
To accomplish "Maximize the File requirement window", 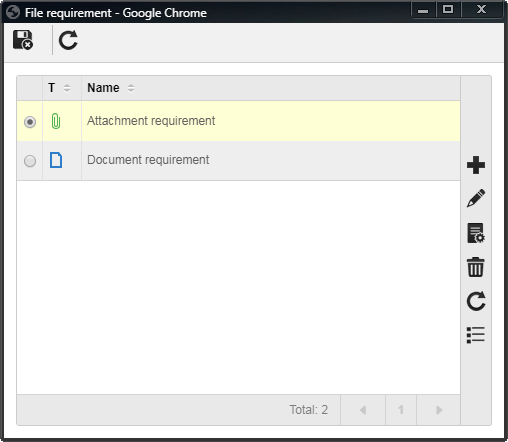I will 448,9.
